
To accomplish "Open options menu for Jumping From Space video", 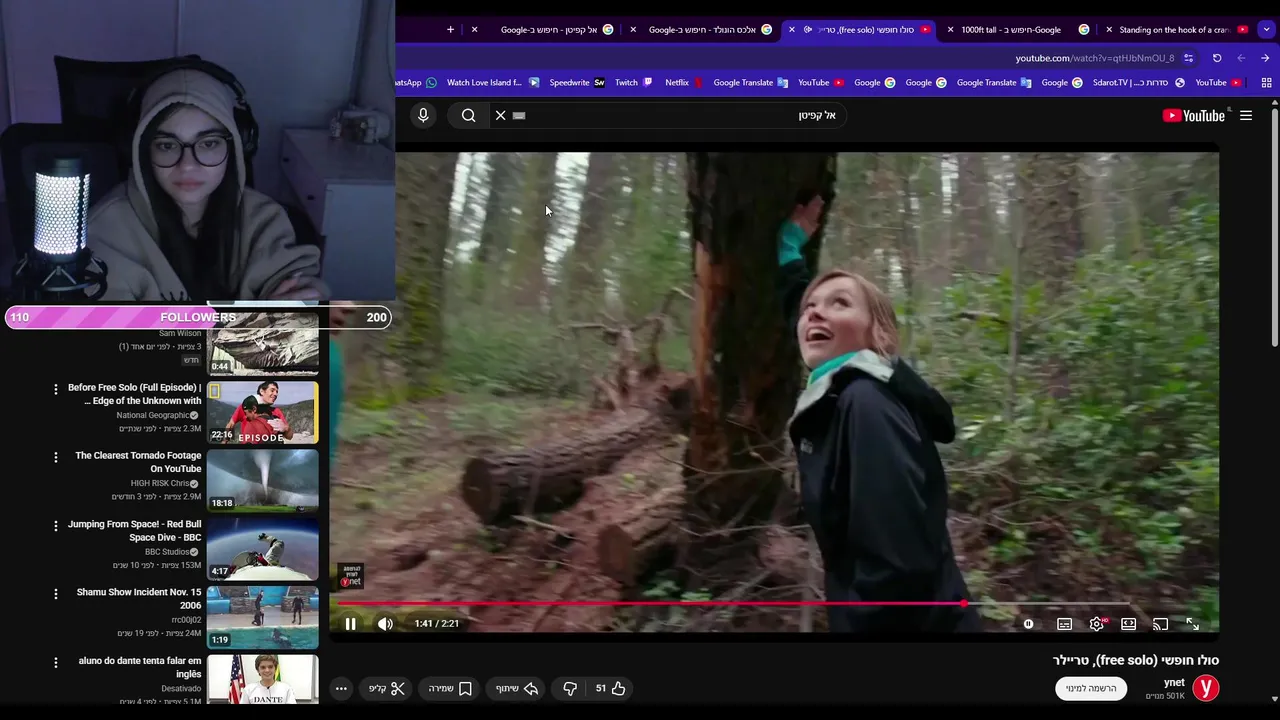I will (x=56, y=526).
